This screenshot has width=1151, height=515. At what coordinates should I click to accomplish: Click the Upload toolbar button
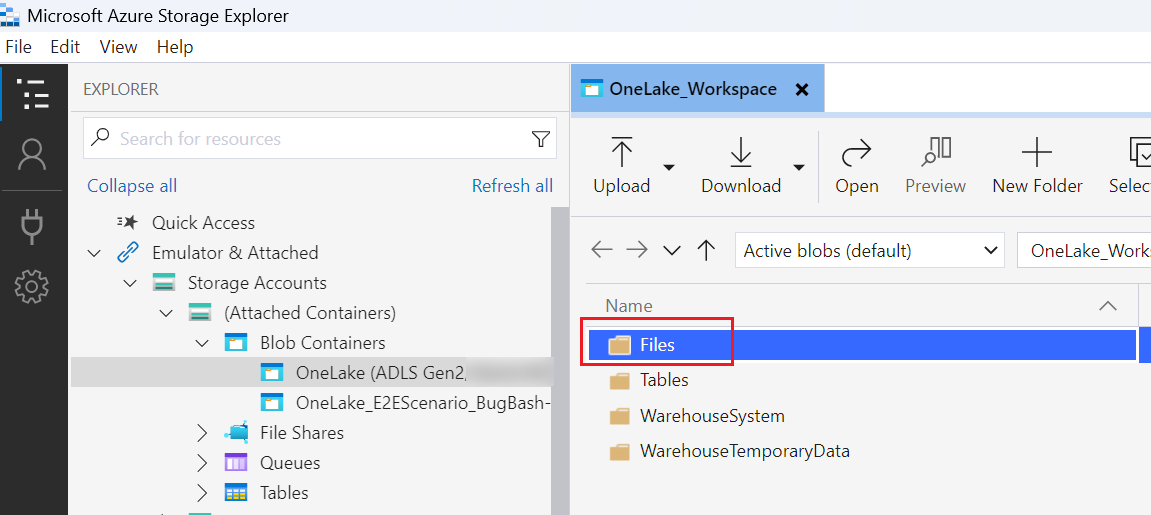[622, 165]
